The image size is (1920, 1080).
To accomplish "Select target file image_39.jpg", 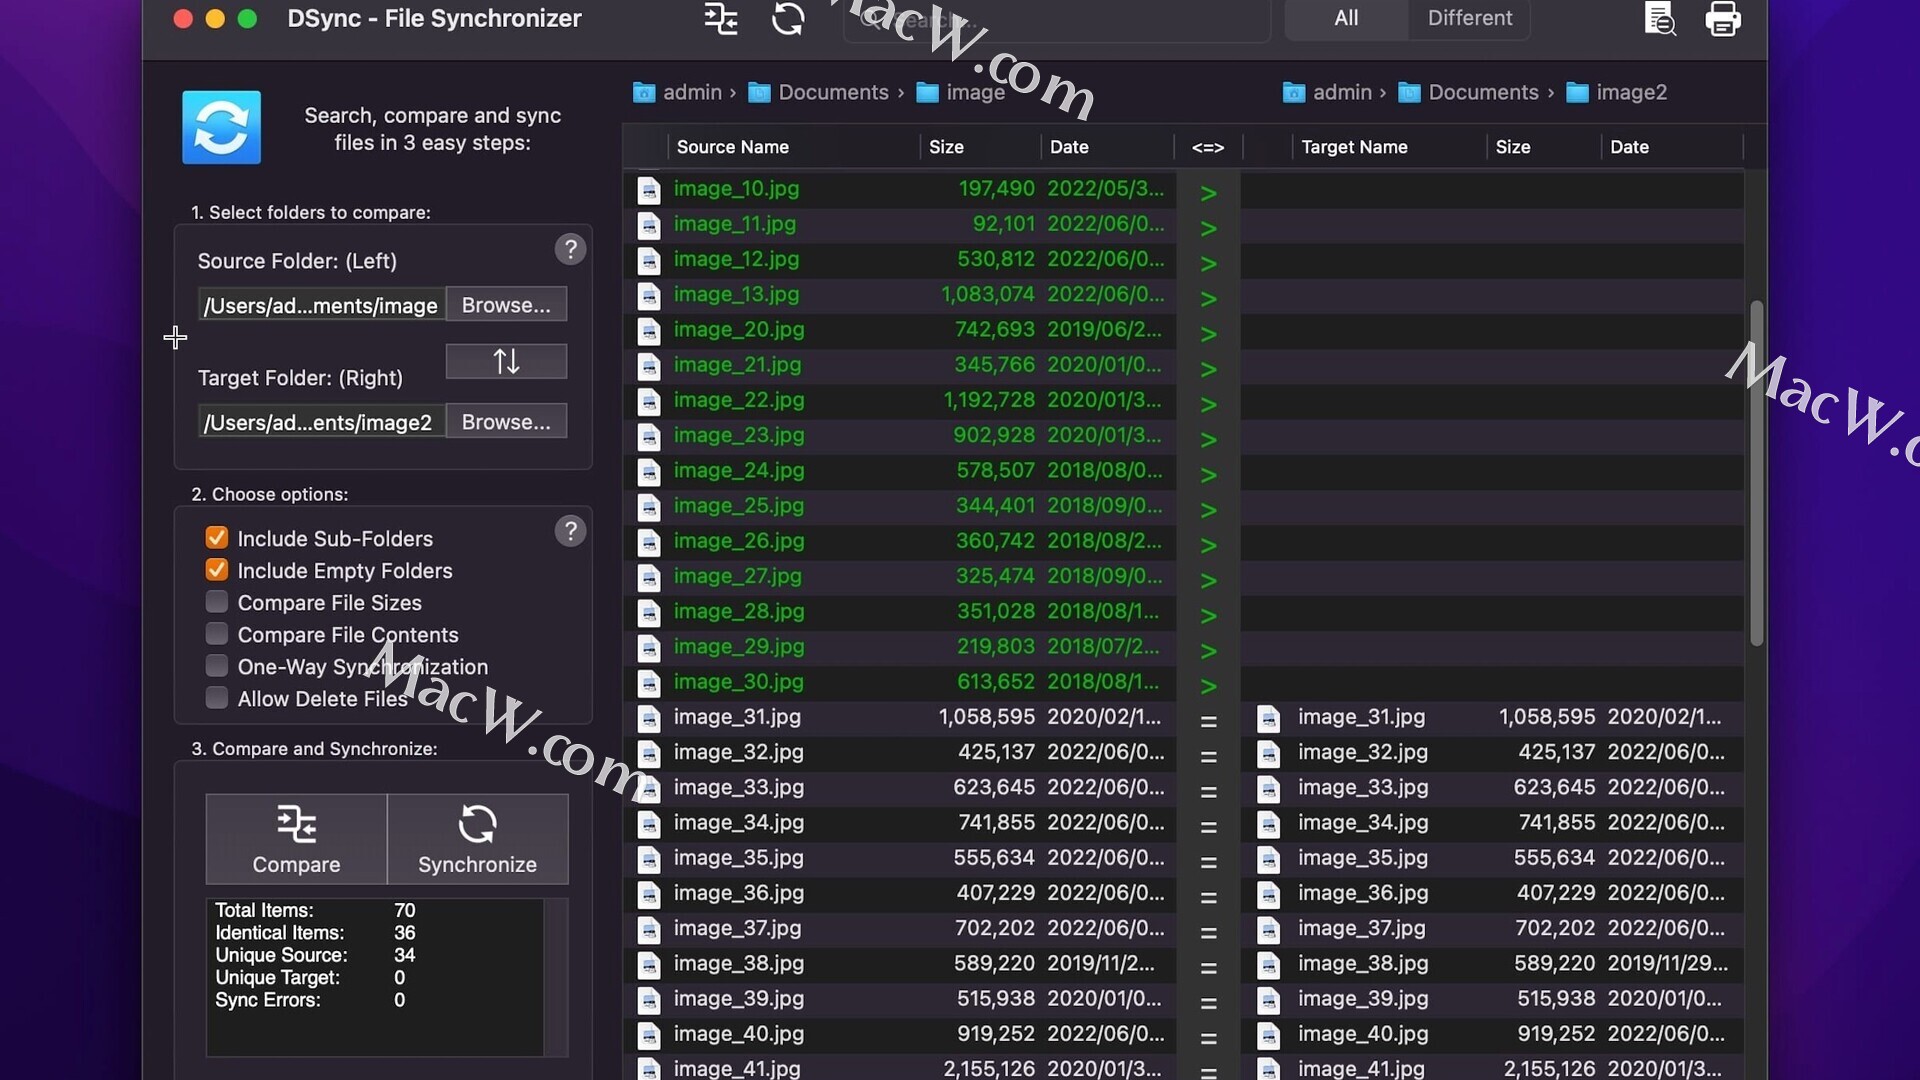I will point(1361,999).
